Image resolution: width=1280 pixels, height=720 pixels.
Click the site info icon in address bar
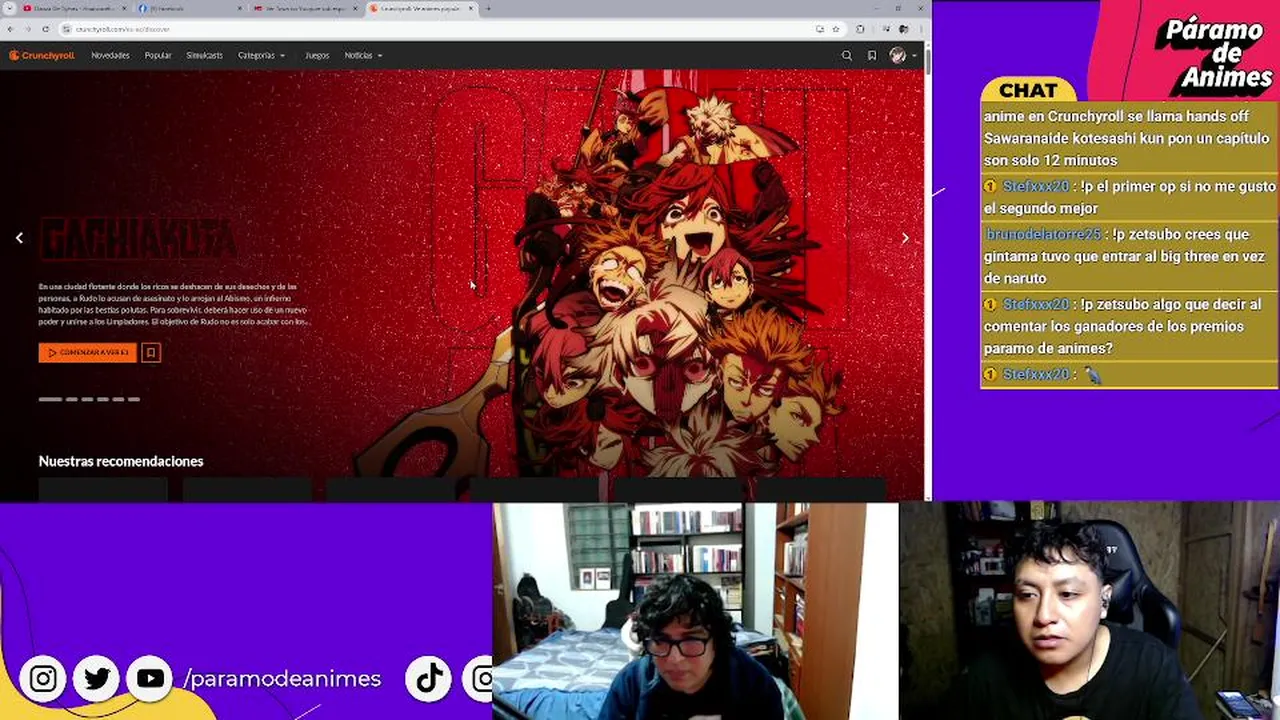pos(66,29)
